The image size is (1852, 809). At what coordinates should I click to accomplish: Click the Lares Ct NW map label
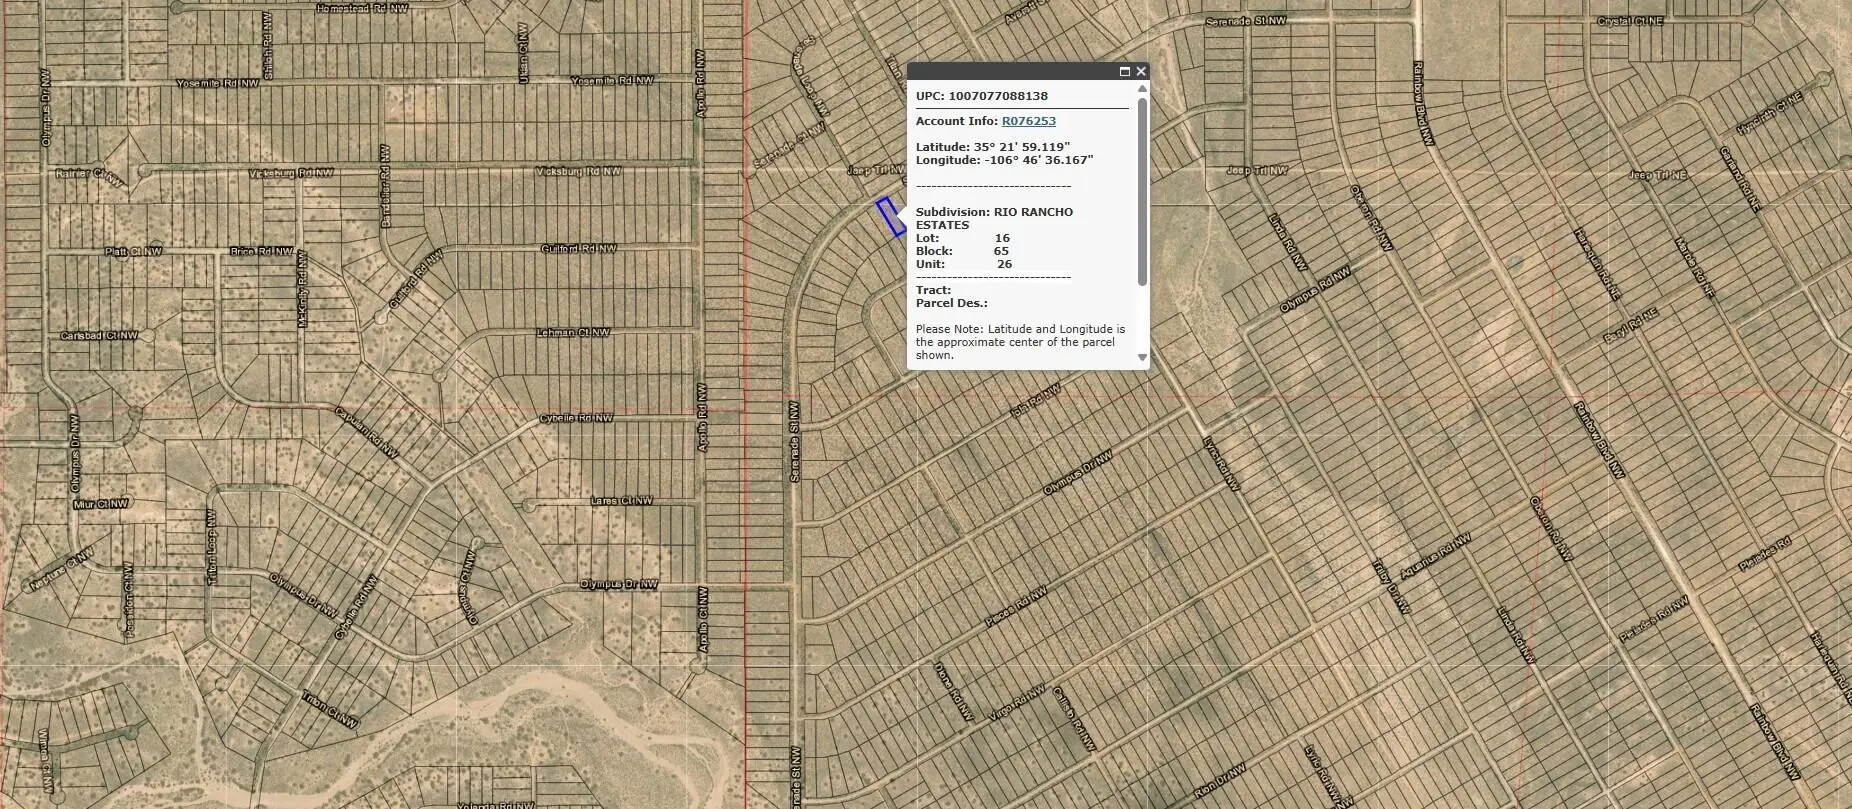(621, 500)
